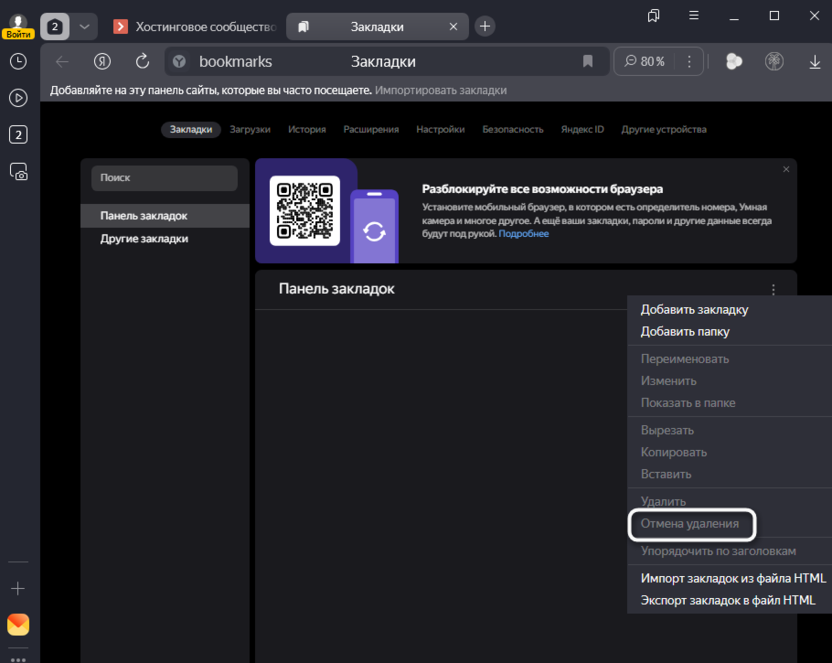Reload the page with the refresh icon
Screen dimensions: 832x663
(x=142, y=62)
